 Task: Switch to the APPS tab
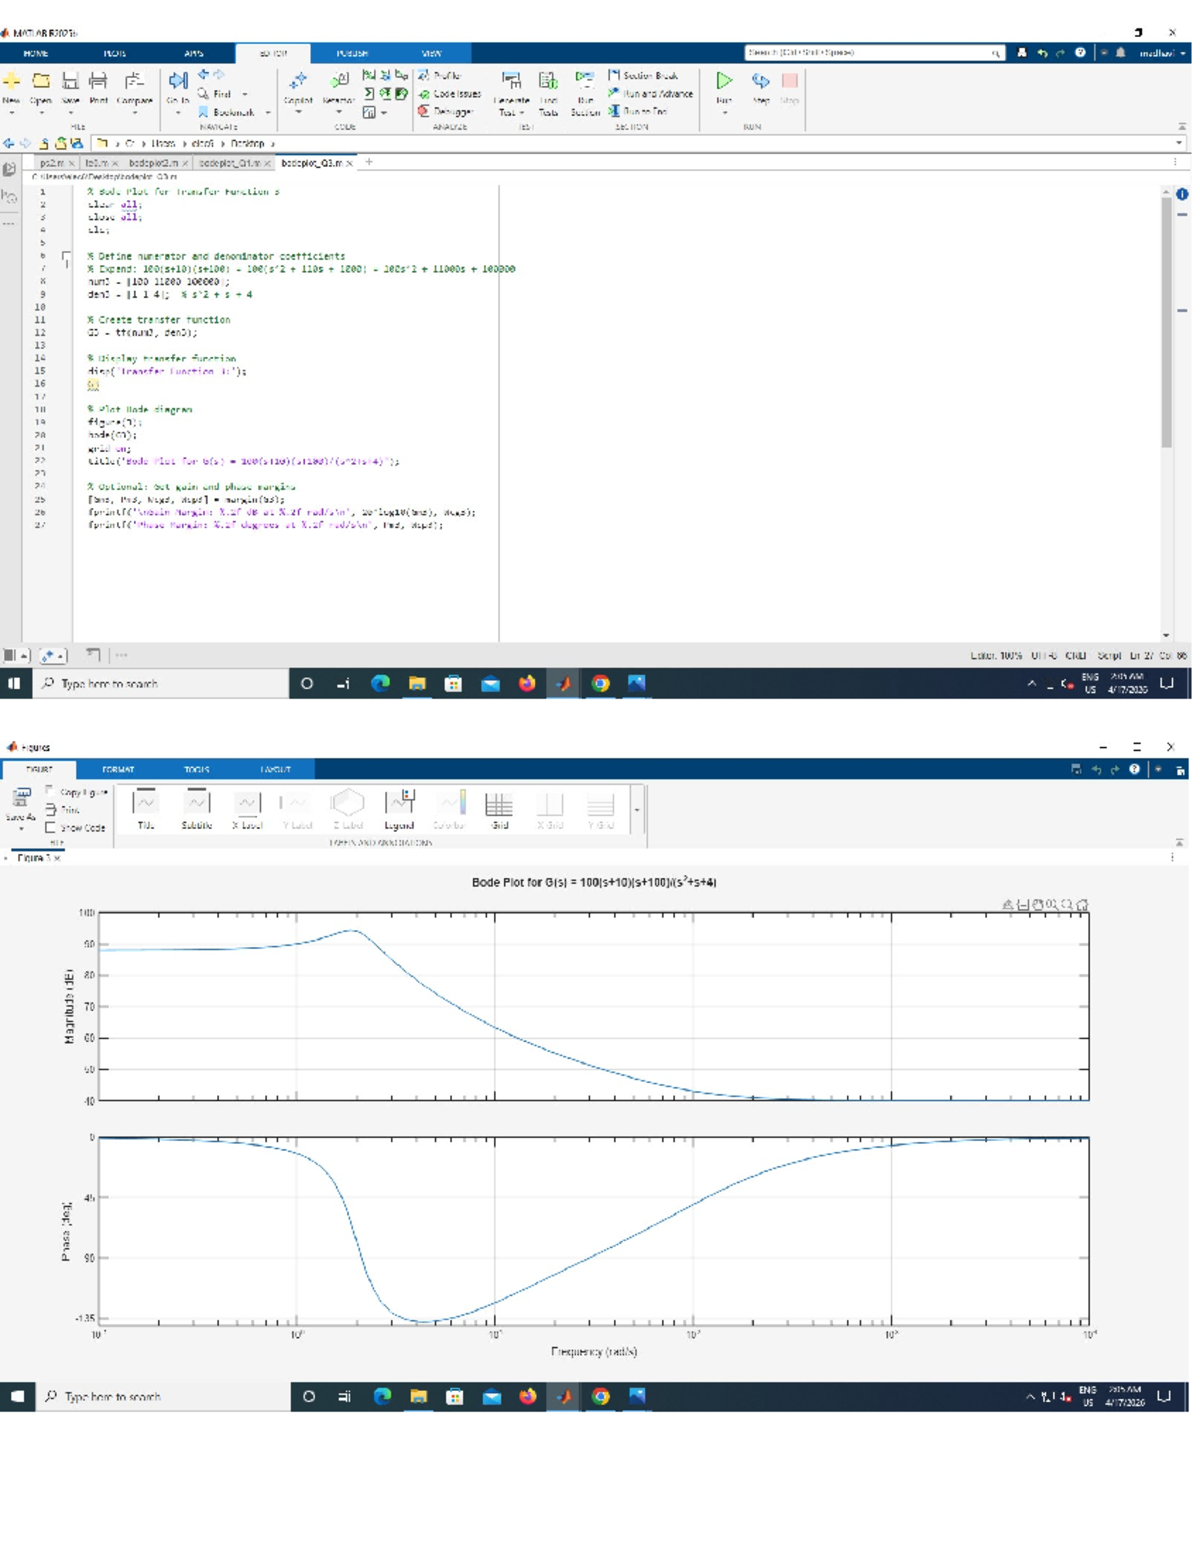[x=194, y=53]
